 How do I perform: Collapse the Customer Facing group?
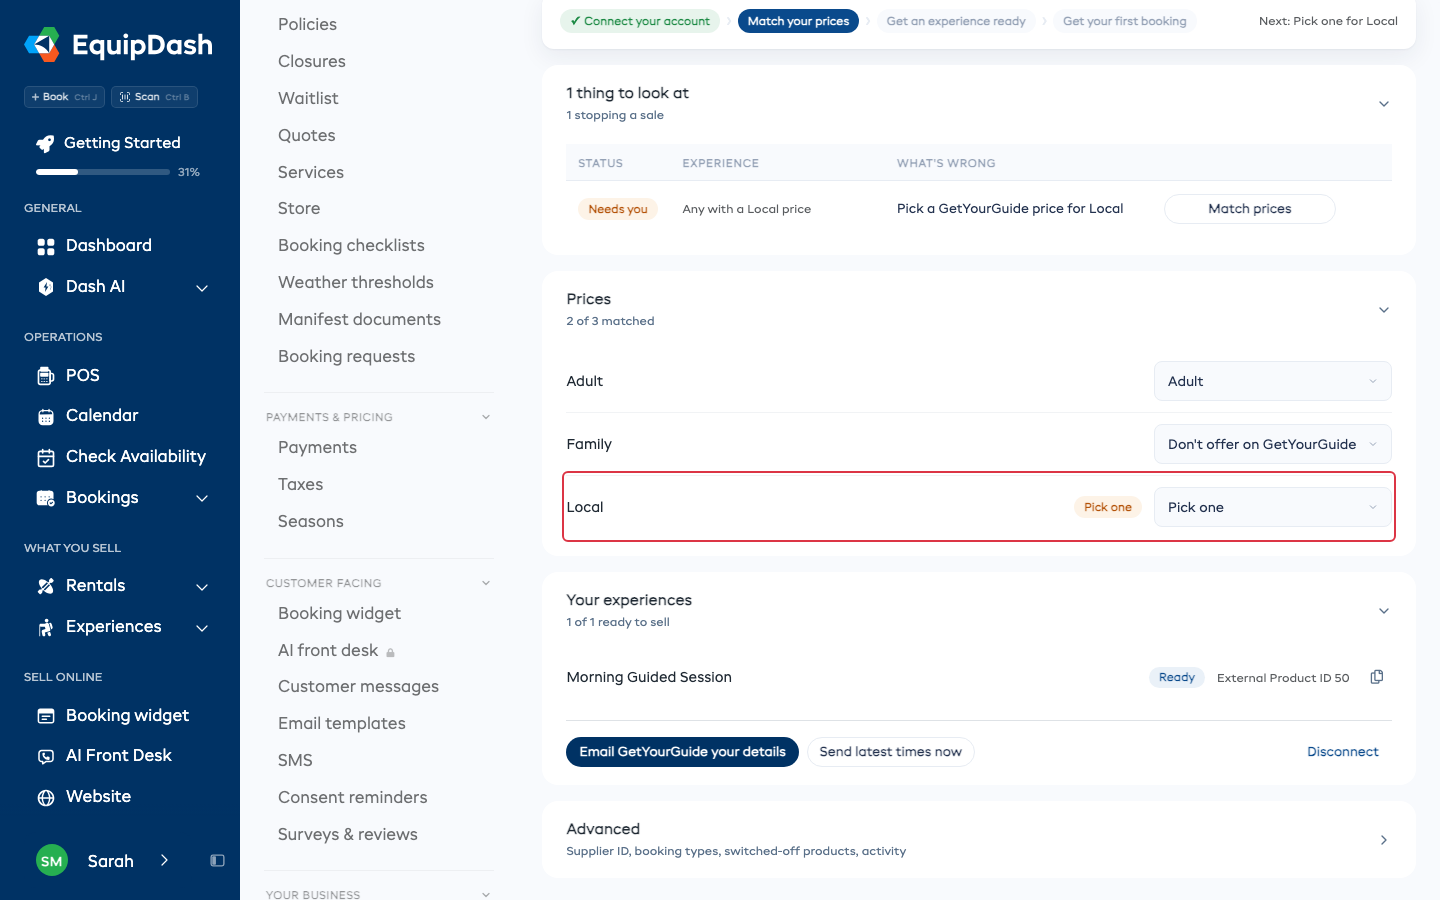pos(486,583)
